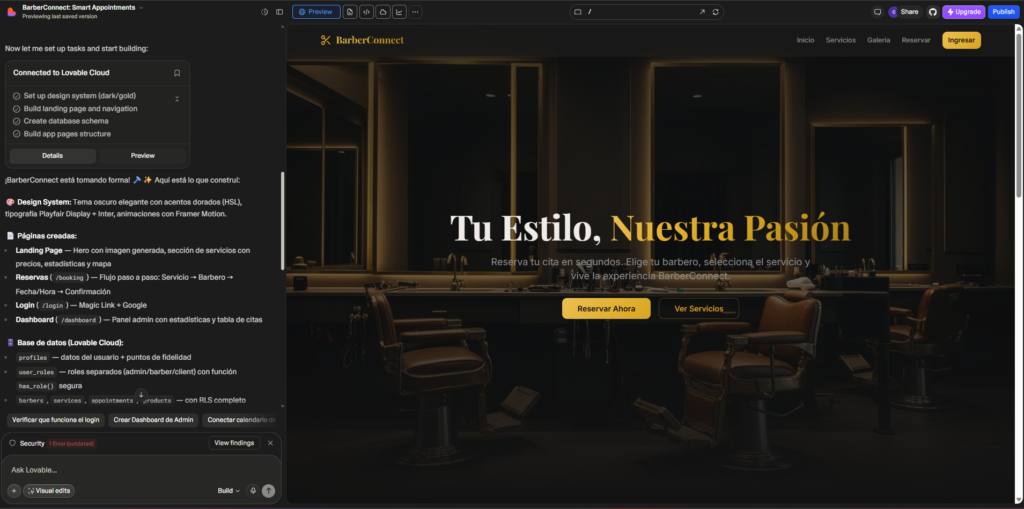The height and width of the screenshot is (509, 1024).
Task: Open the code editor view icon
Action: [x=367, y=12]
